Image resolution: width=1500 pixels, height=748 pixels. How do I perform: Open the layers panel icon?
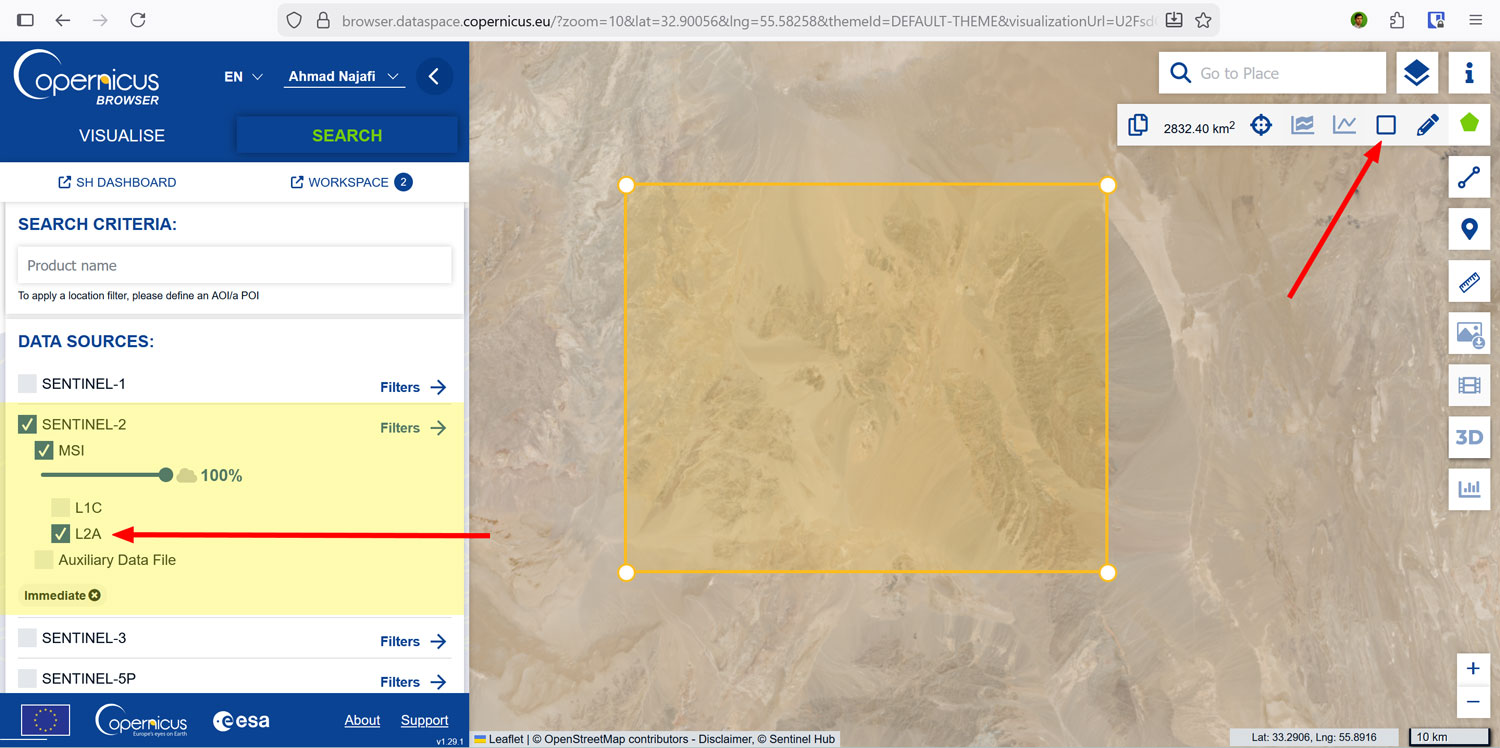(1416, 73)
